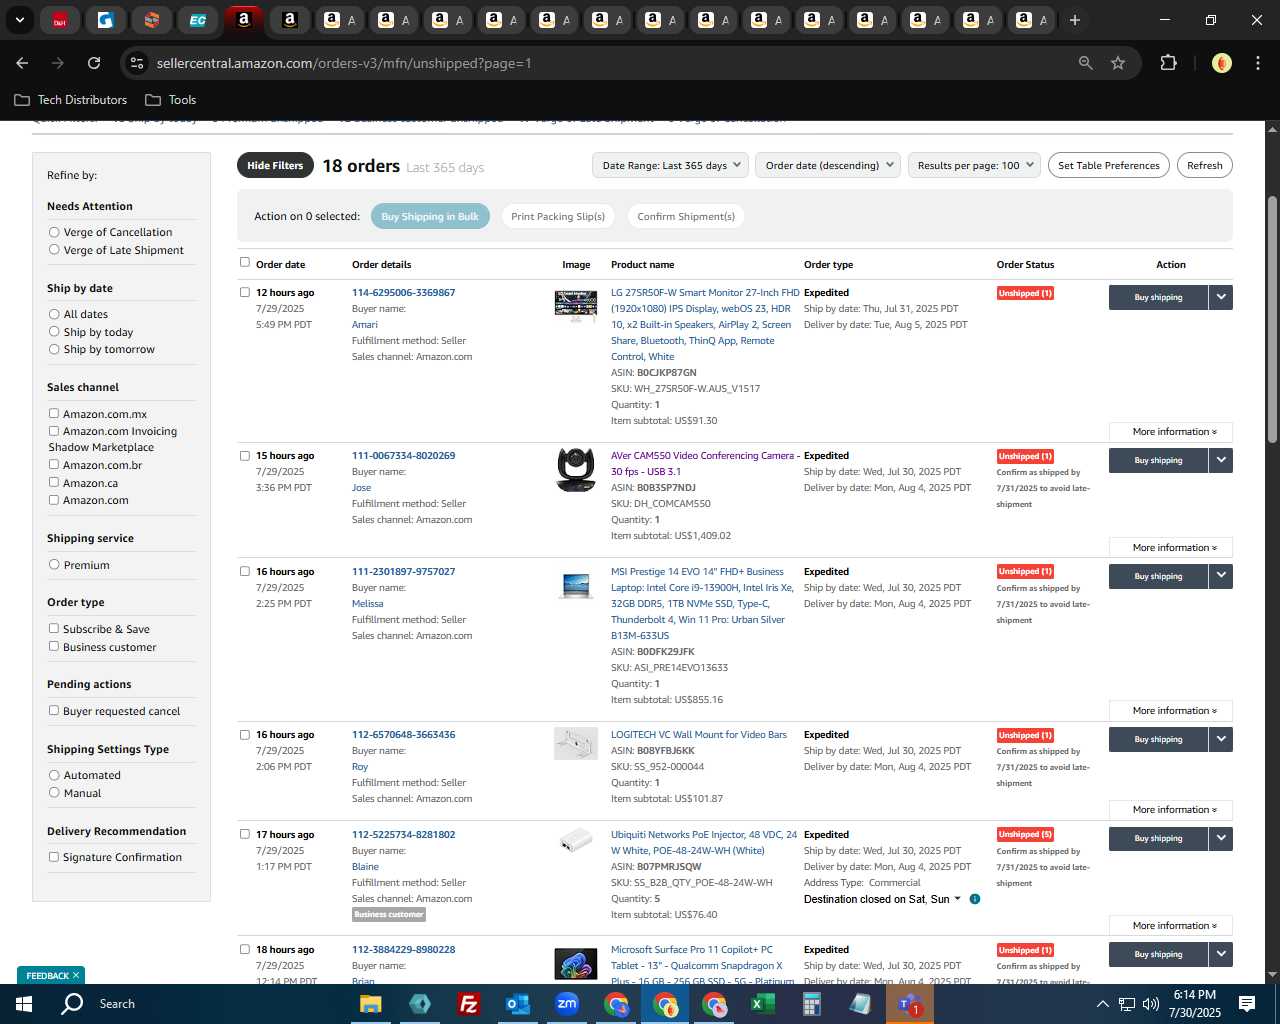This screenshot has width=1280, height=1024.
Task: Tick the Buyer requested cancel checkbox
Action: [54, 710]
